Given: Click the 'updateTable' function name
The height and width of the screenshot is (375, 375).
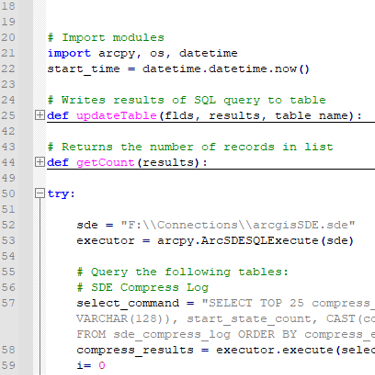Looking at the screenshot, I should (116, 115).
